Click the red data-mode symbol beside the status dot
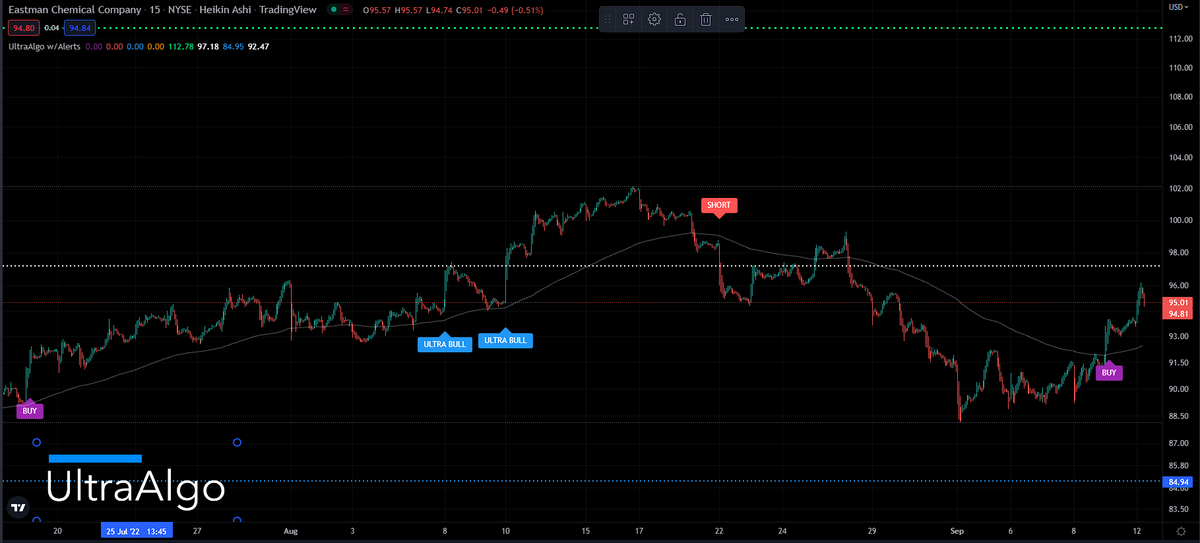Image resolution: width=1200 pixels, height=543 pixels. (346, 10)
